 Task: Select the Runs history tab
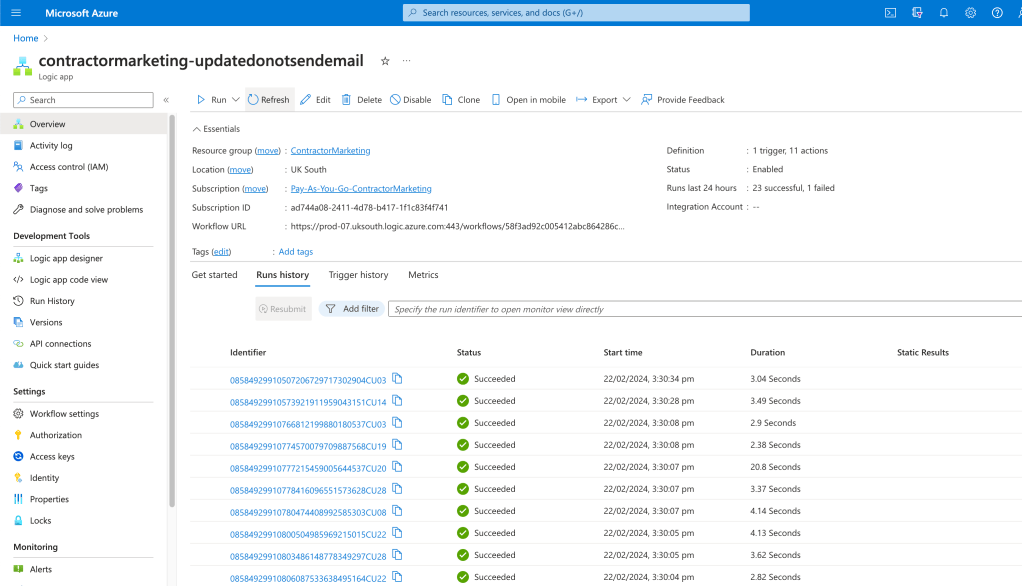pyautogui.click(x=282, y=275)
